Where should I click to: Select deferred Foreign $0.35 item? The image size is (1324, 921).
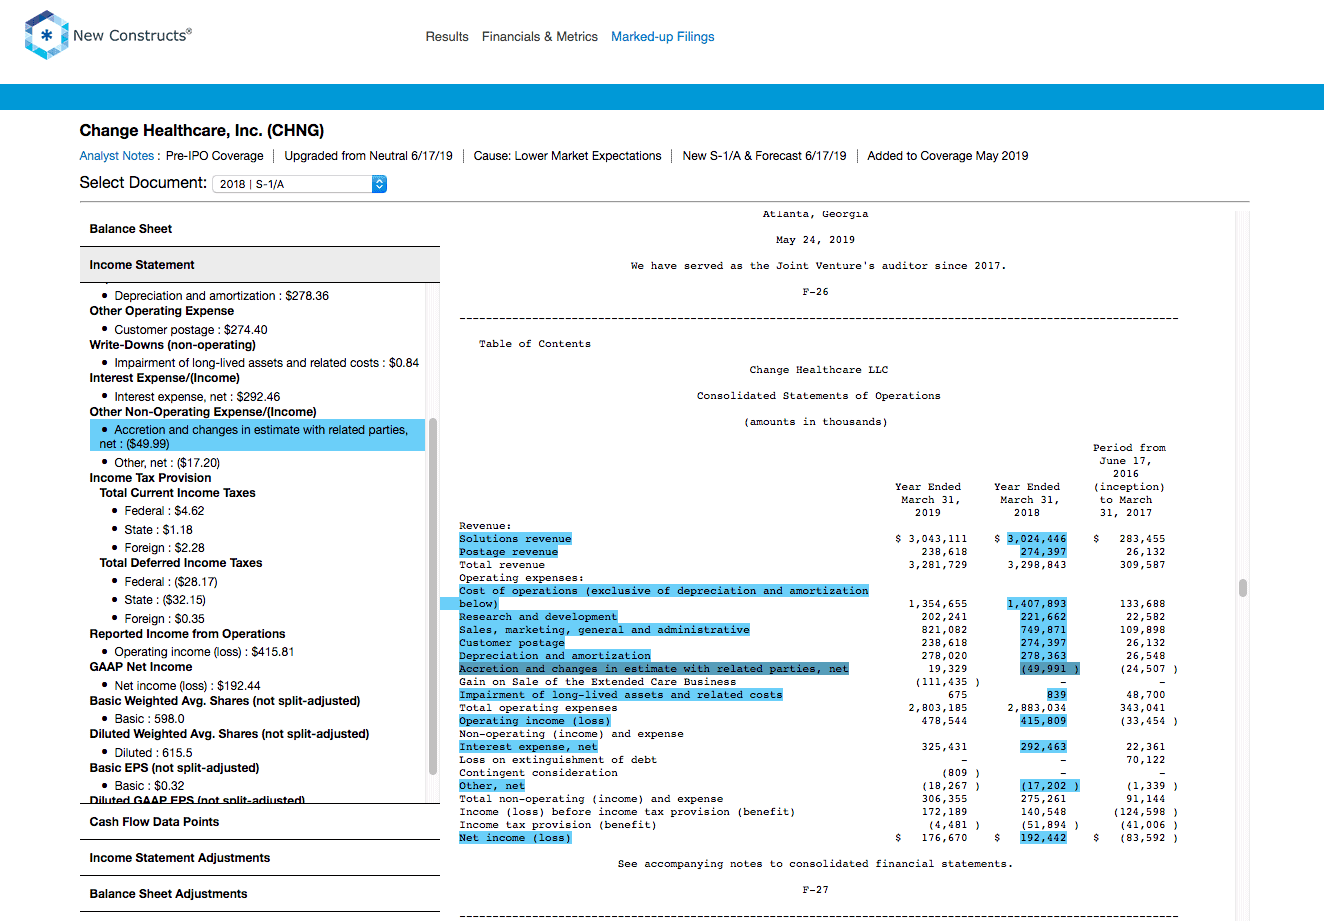(164, 619)
